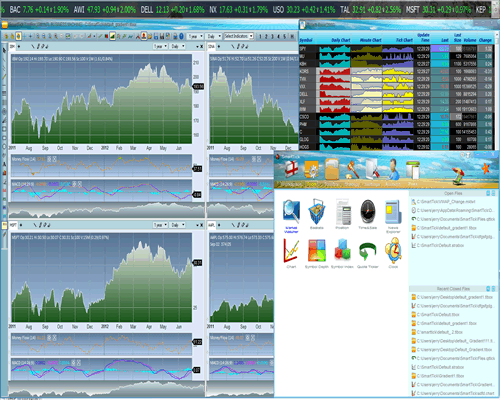Switch to the Files tab in launcher
The width and height of the screenshot is (500, 400).
413,184
